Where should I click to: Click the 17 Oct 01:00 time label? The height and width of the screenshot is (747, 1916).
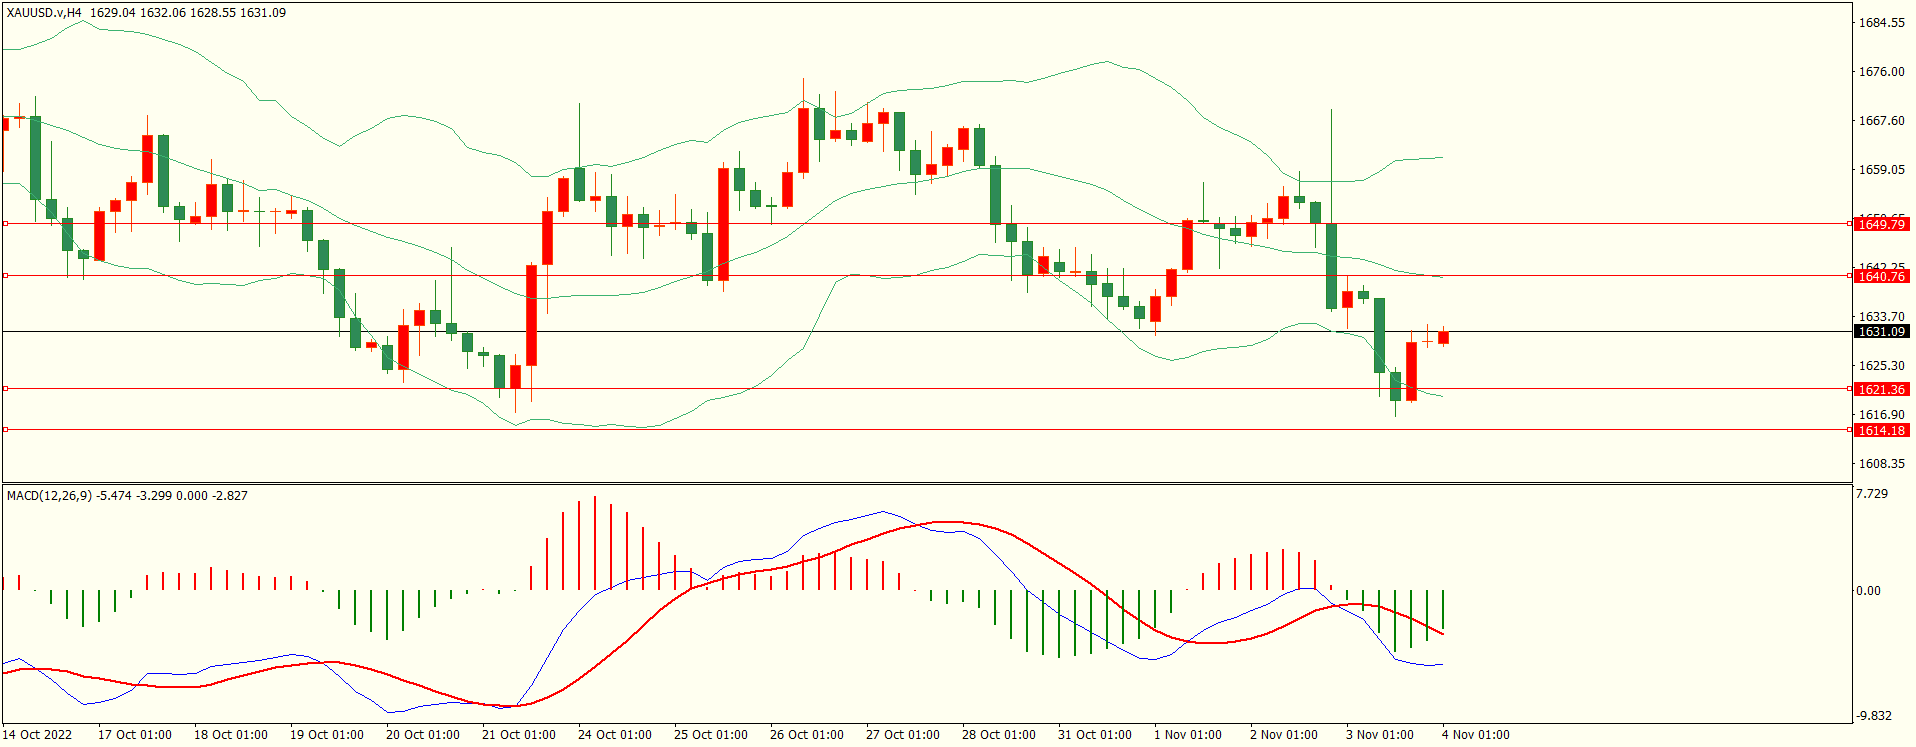(135, 734)
